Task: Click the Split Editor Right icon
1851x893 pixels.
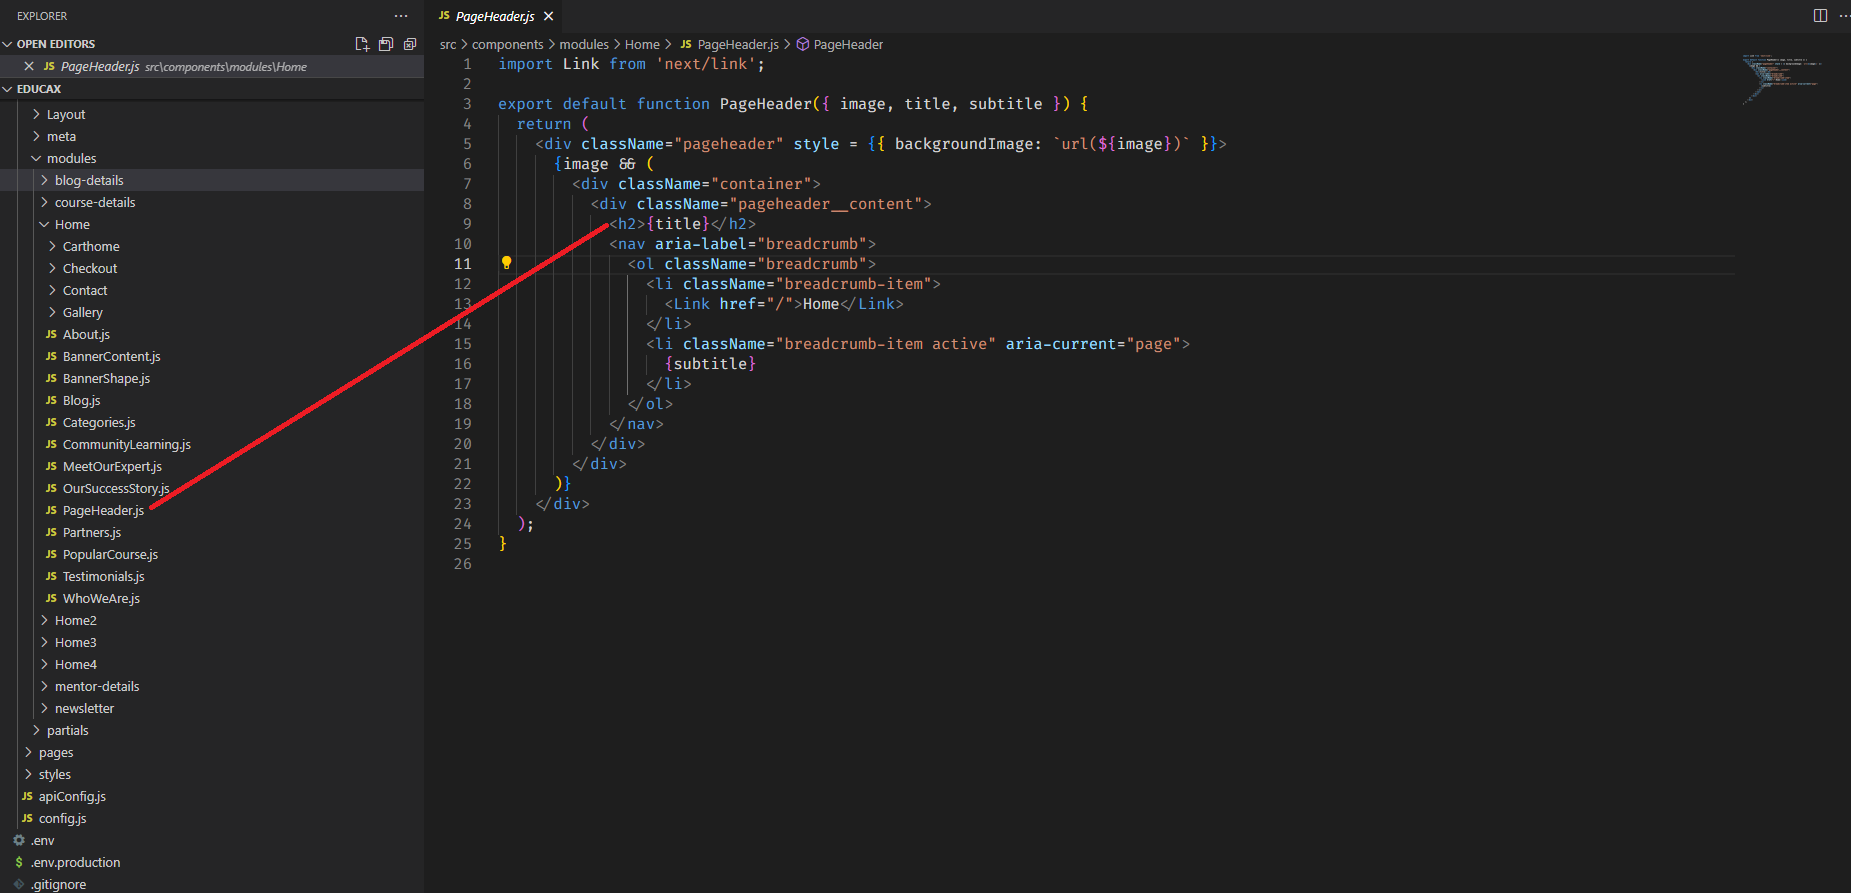Action: (x=1820, y=16)
